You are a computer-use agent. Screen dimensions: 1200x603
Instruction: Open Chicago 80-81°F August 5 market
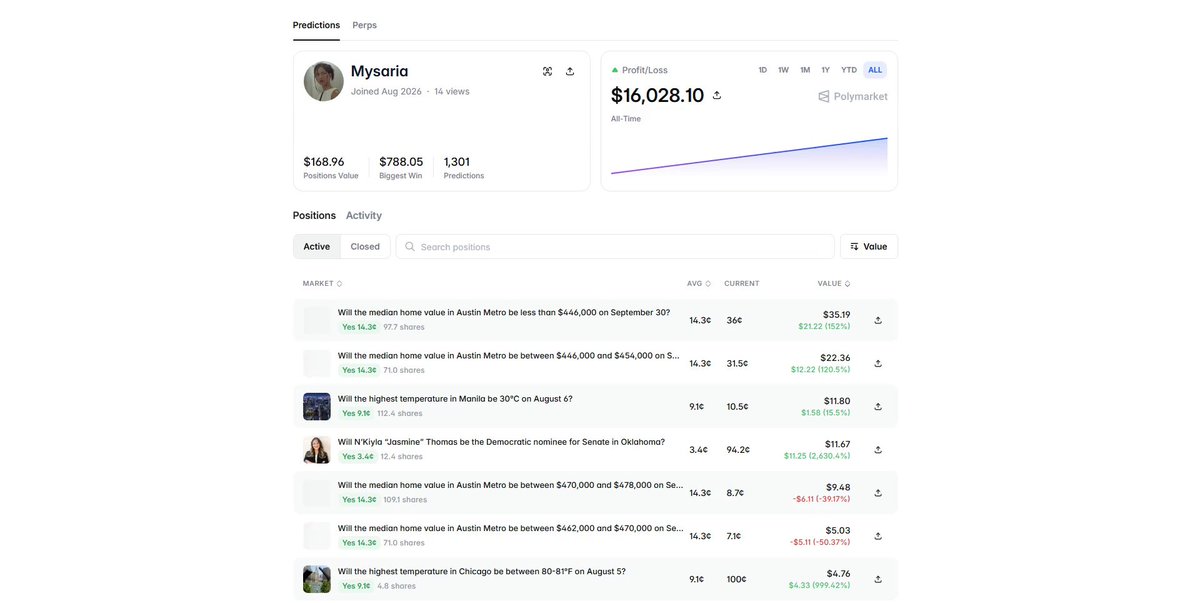pyautogui.click(x=482, y=571)
